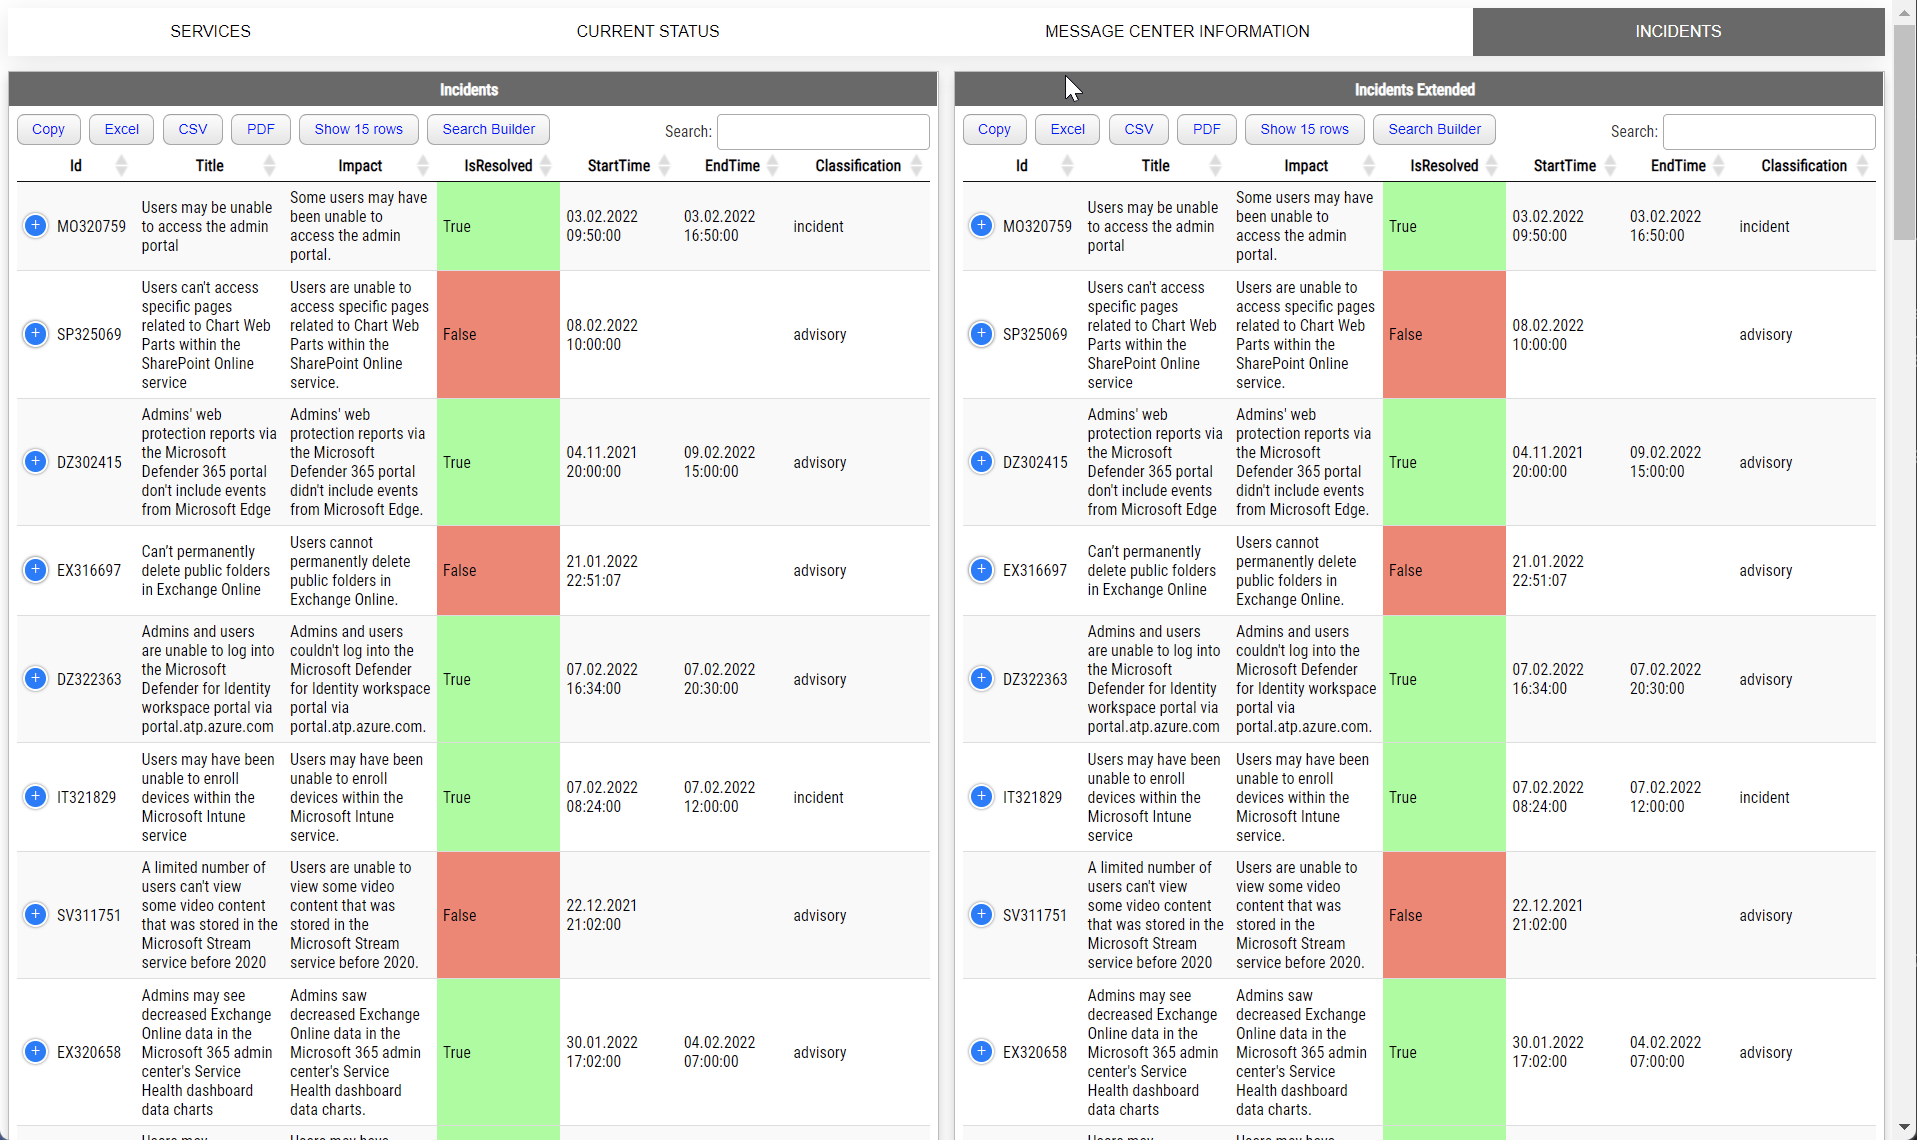Sort Incidents table by Id column
Image resolution: width=1917 pixels, height=1140 pixels.
click(74, 165)
